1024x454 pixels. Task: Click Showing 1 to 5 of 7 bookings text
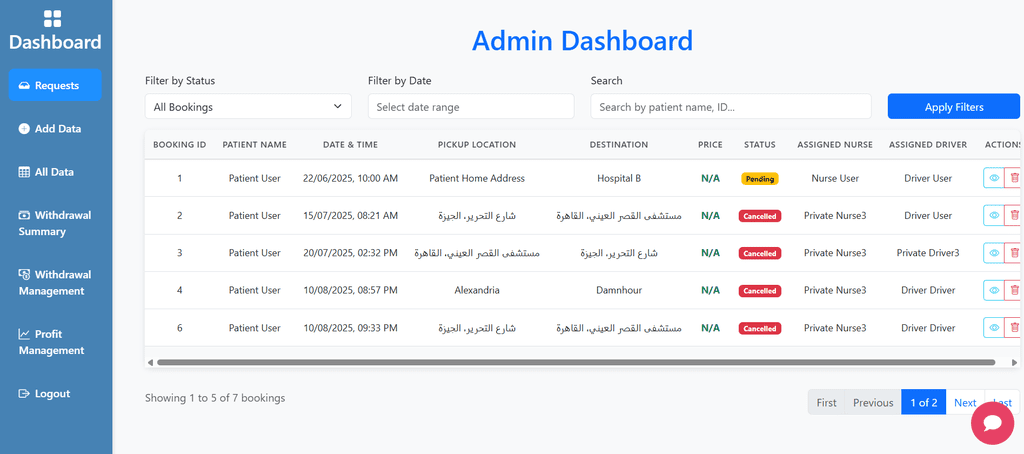(x=215, y=398)
